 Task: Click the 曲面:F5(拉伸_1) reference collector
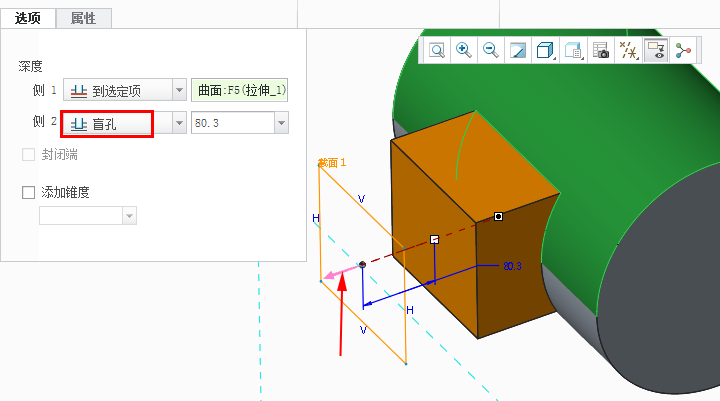pyautogui.click(x=240, y=90)
